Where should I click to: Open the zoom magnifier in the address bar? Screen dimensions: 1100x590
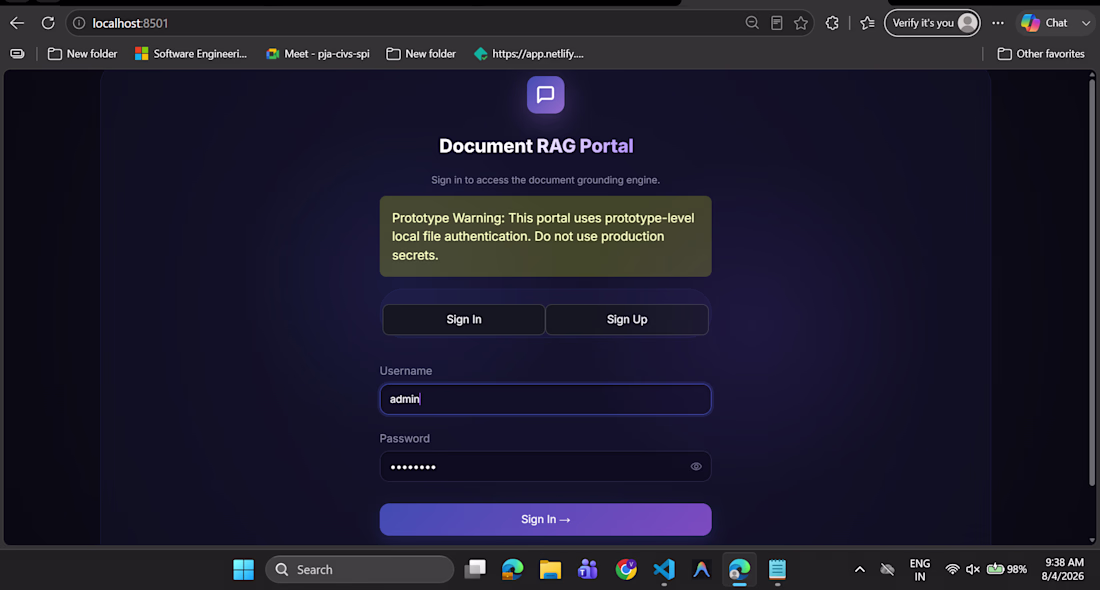[752, 23]
